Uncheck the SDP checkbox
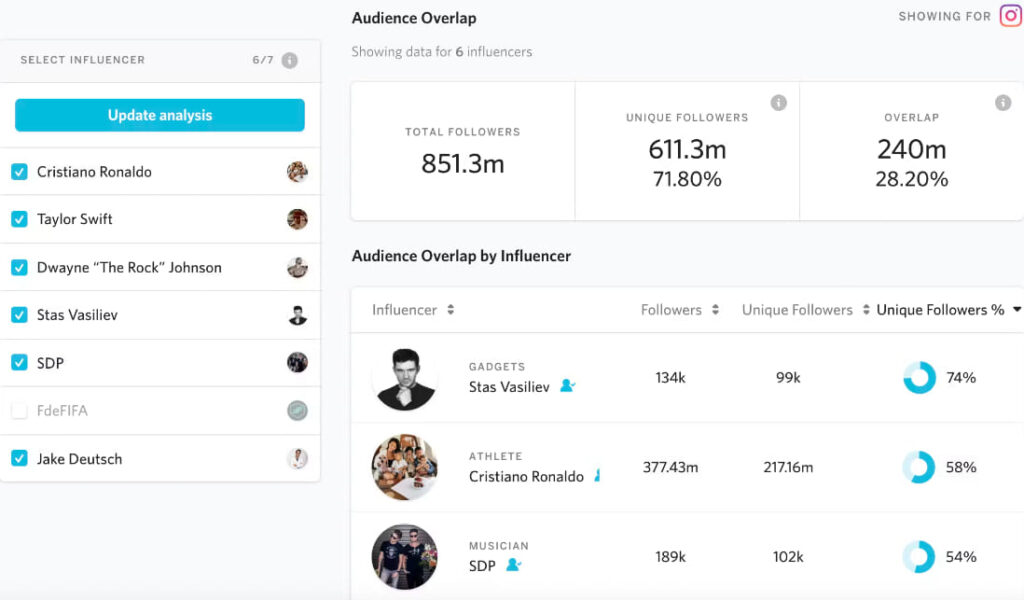 coord(20,362)
